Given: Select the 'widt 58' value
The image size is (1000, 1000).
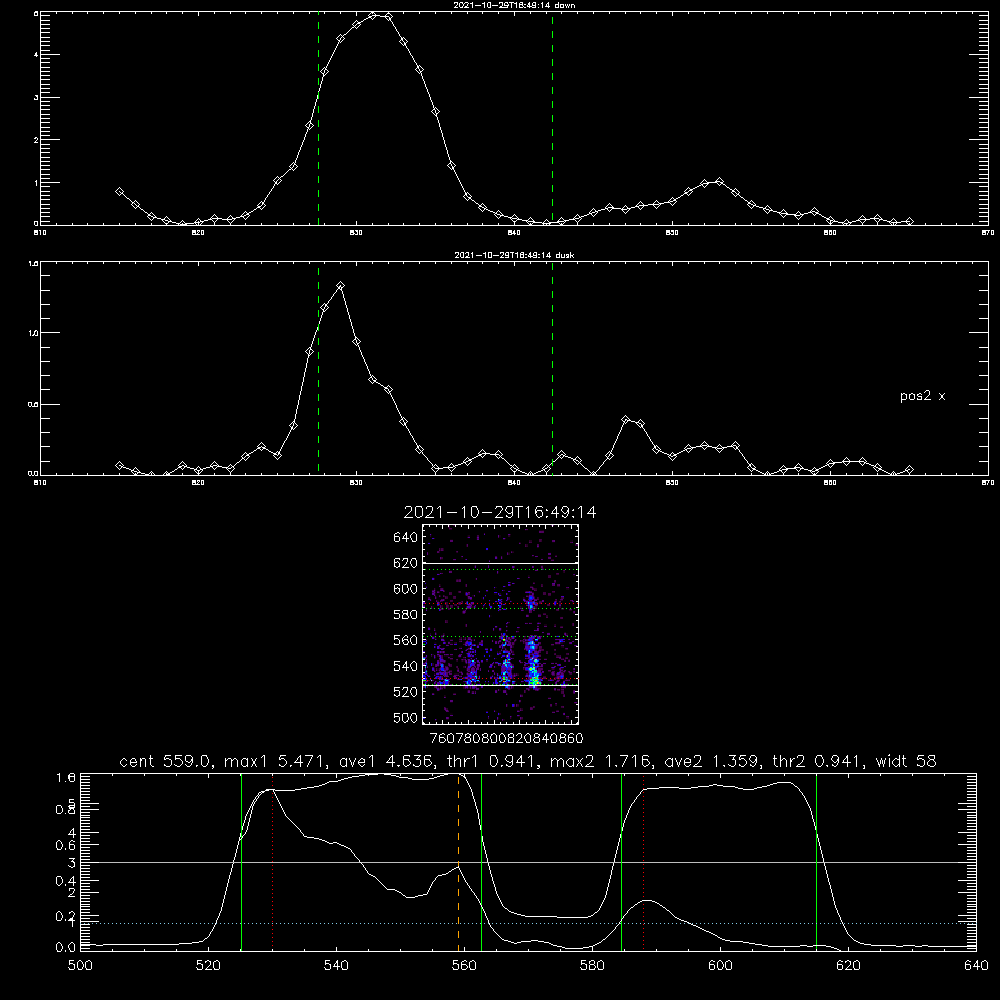Looking at the screenshot, I should 906,761.
